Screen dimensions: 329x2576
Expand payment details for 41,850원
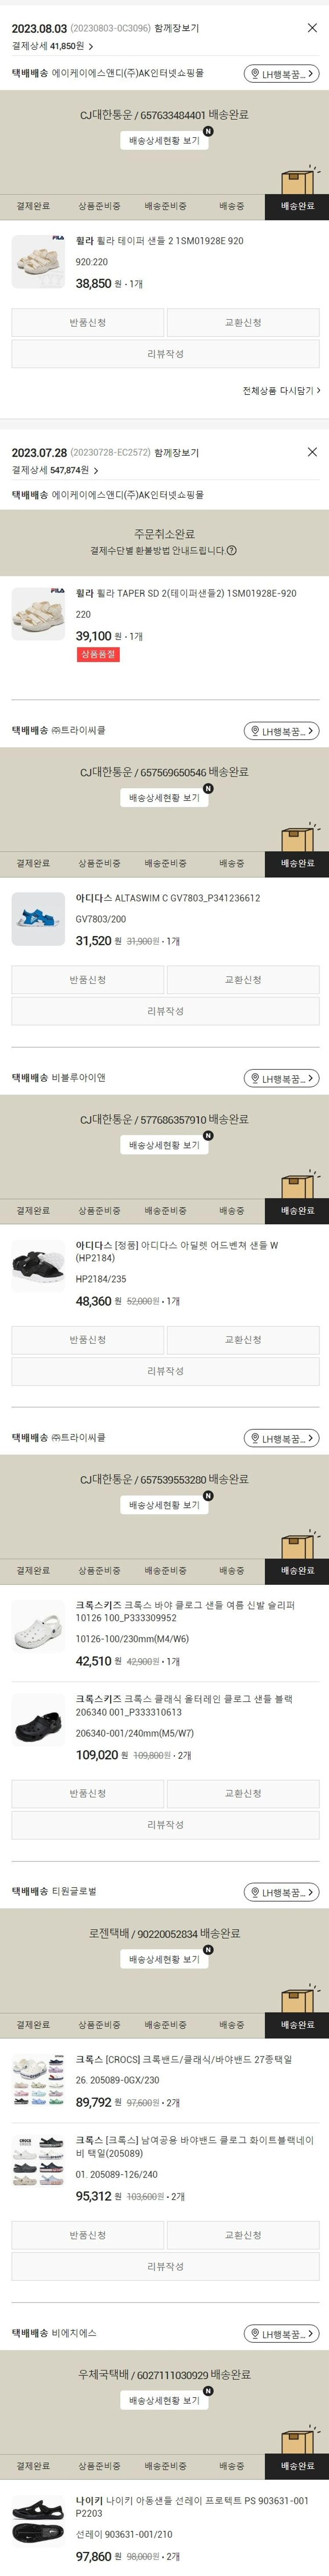pyautogui.click(x=91, y=46)
